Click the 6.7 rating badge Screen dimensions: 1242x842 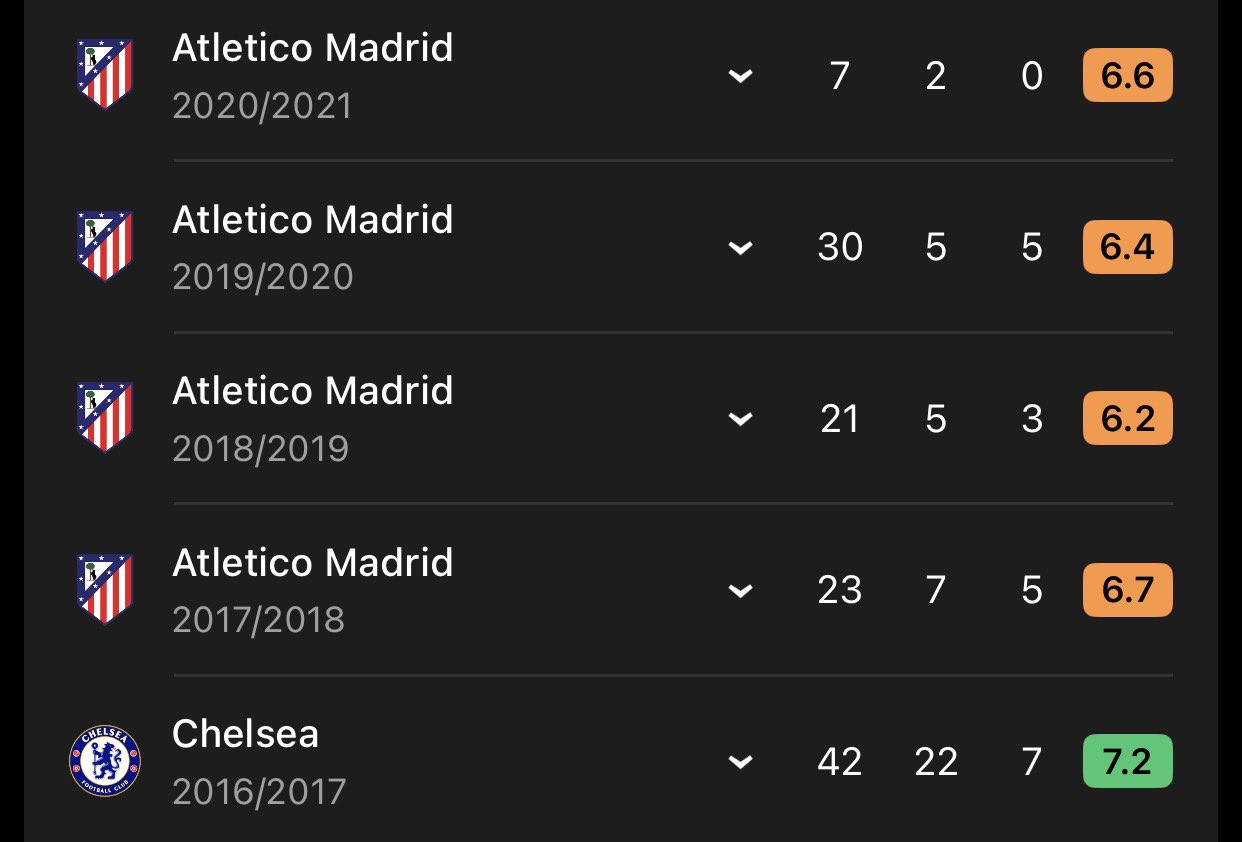[x=1127, y=591]
